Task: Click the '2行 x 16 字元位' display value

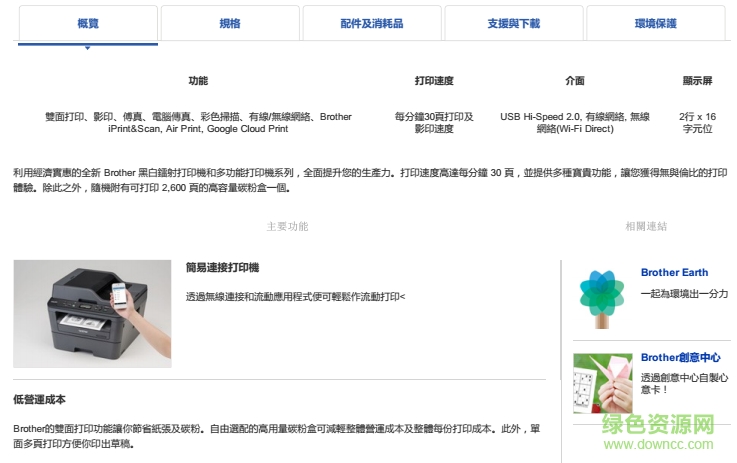Action: pos(698,123)
